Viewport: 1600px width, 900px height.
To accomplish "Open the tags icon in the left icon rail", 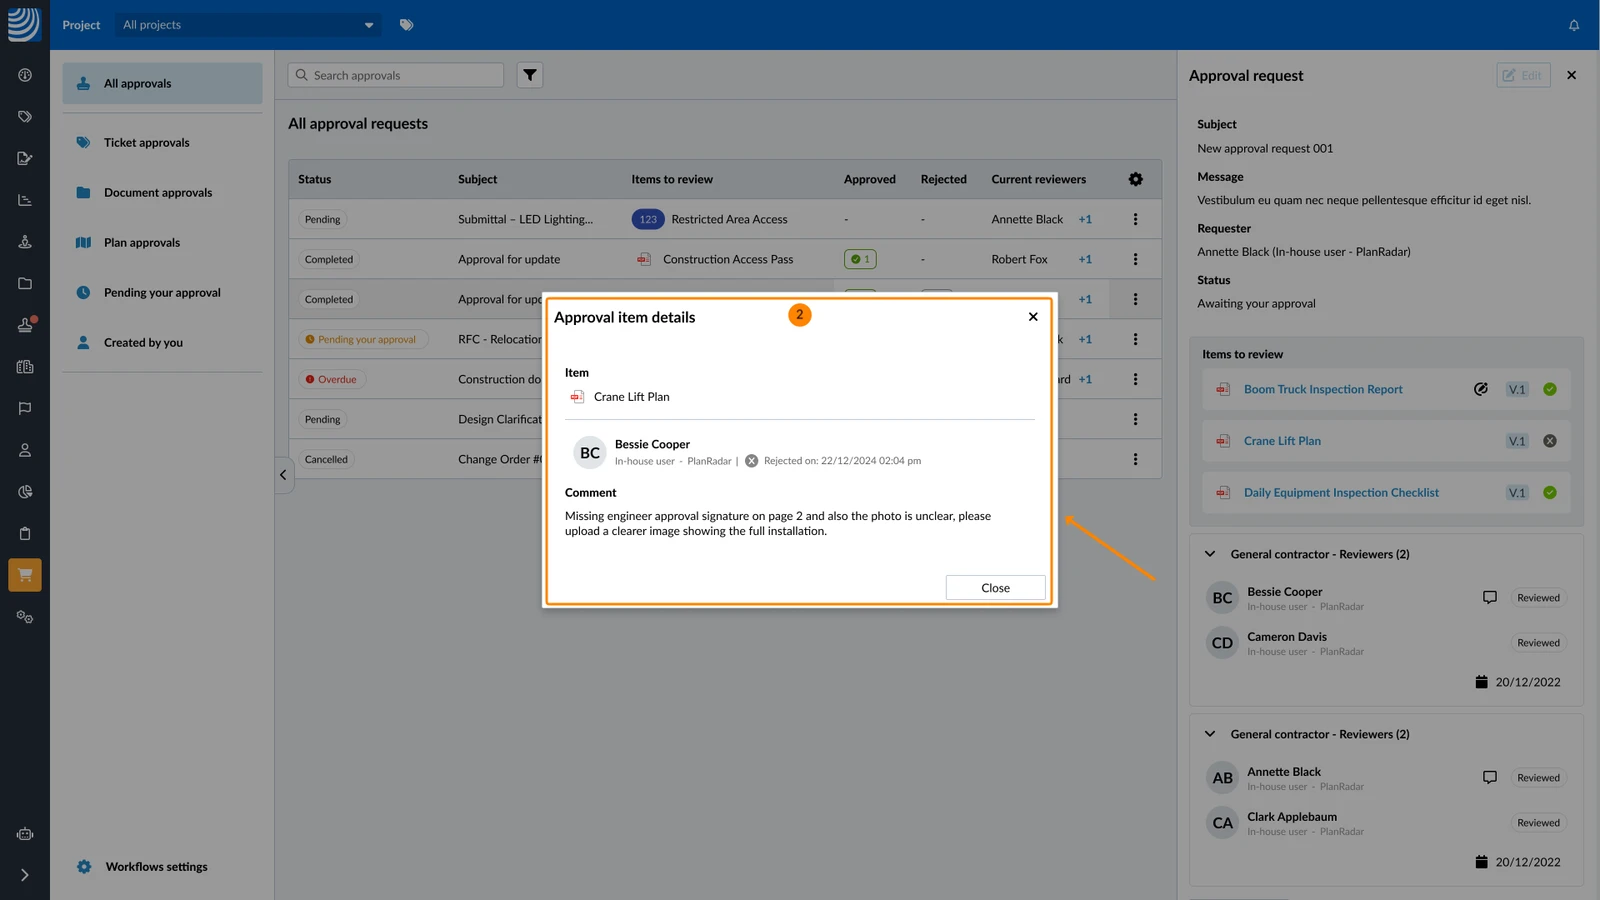I will [x=25, y=117].
